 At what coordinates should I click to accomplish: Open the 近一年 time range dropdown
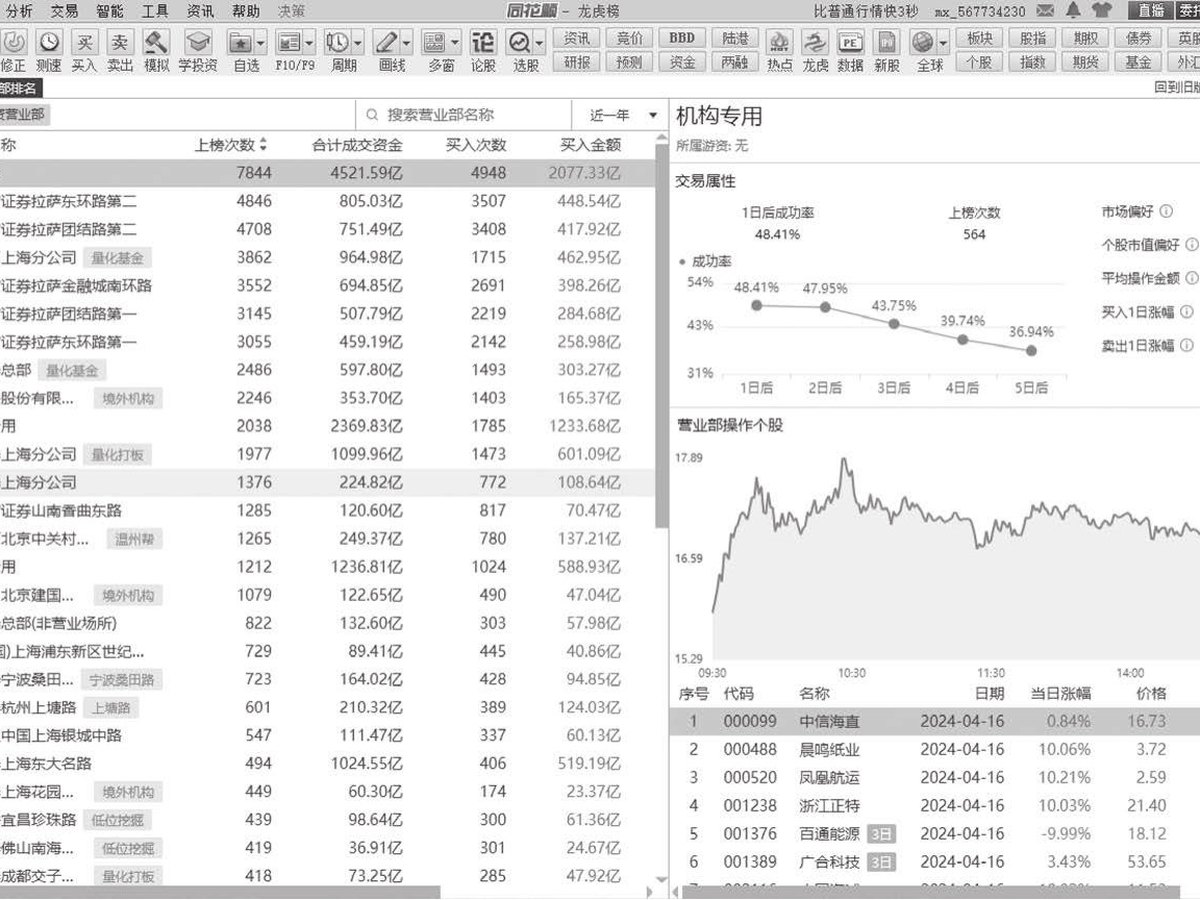pos(621,115)
